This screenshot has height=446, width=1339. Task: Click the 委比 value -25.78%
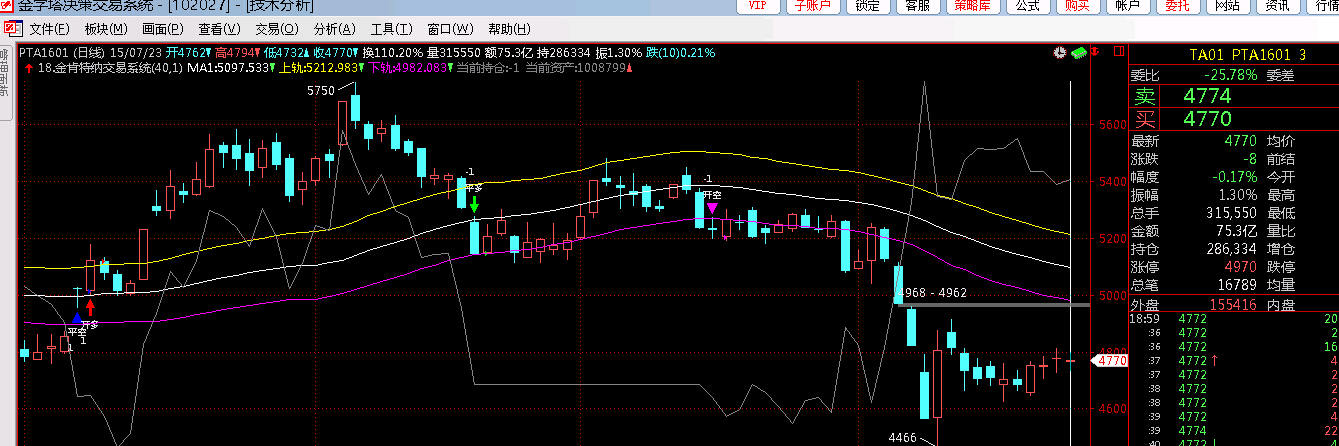(x=1230, y=75)
